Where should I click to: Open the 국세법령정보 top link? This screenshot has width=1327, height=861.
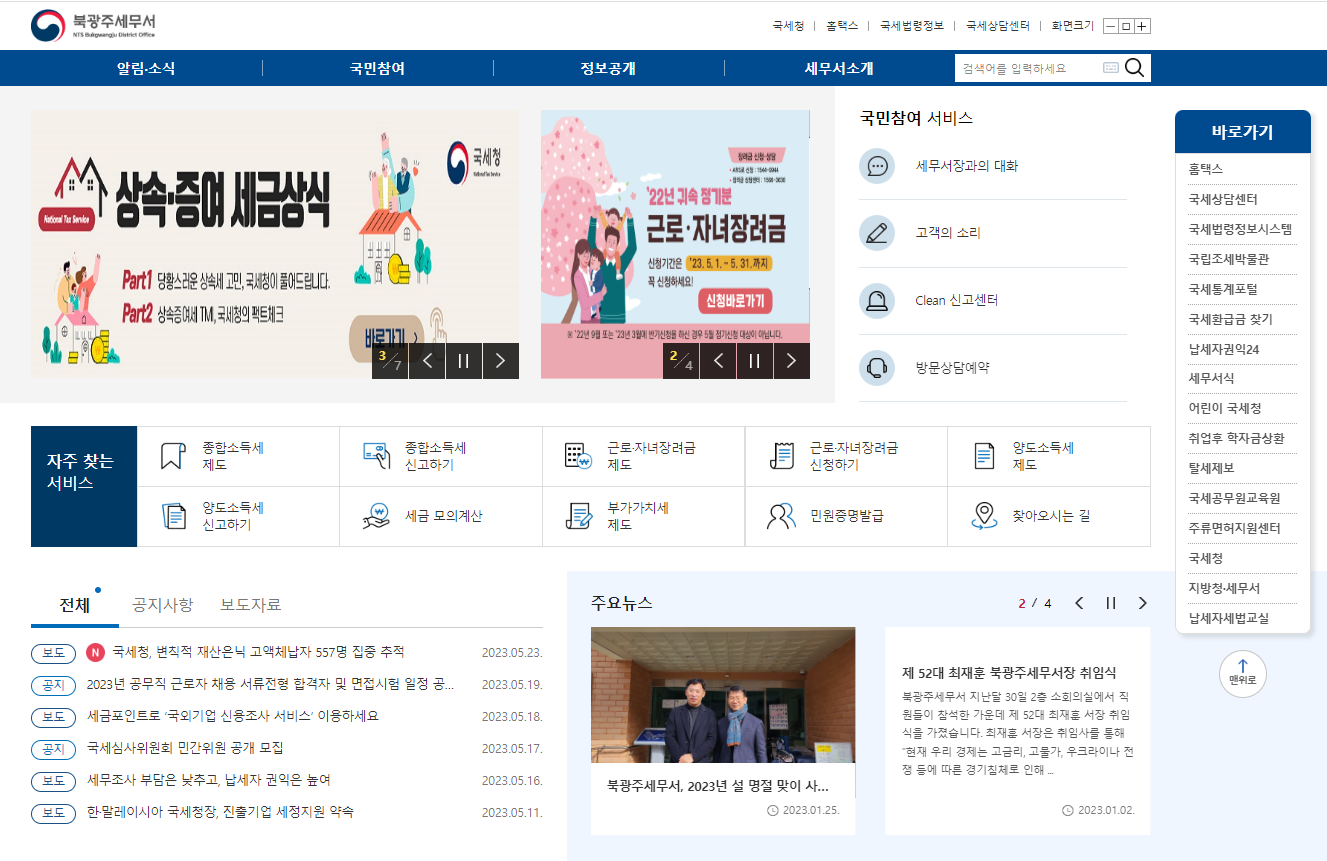(912, 26)
